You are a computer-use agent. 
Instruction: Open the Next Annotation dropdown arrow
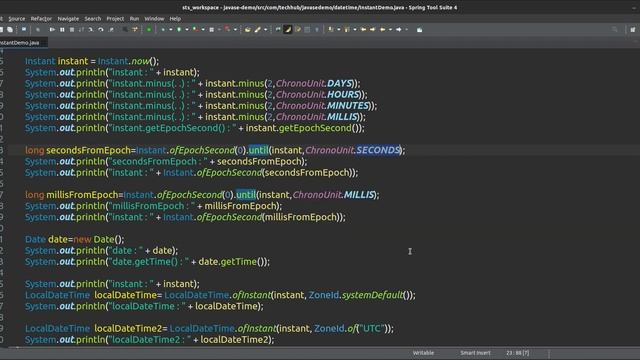pyautogui.click(x=338, y=29)
